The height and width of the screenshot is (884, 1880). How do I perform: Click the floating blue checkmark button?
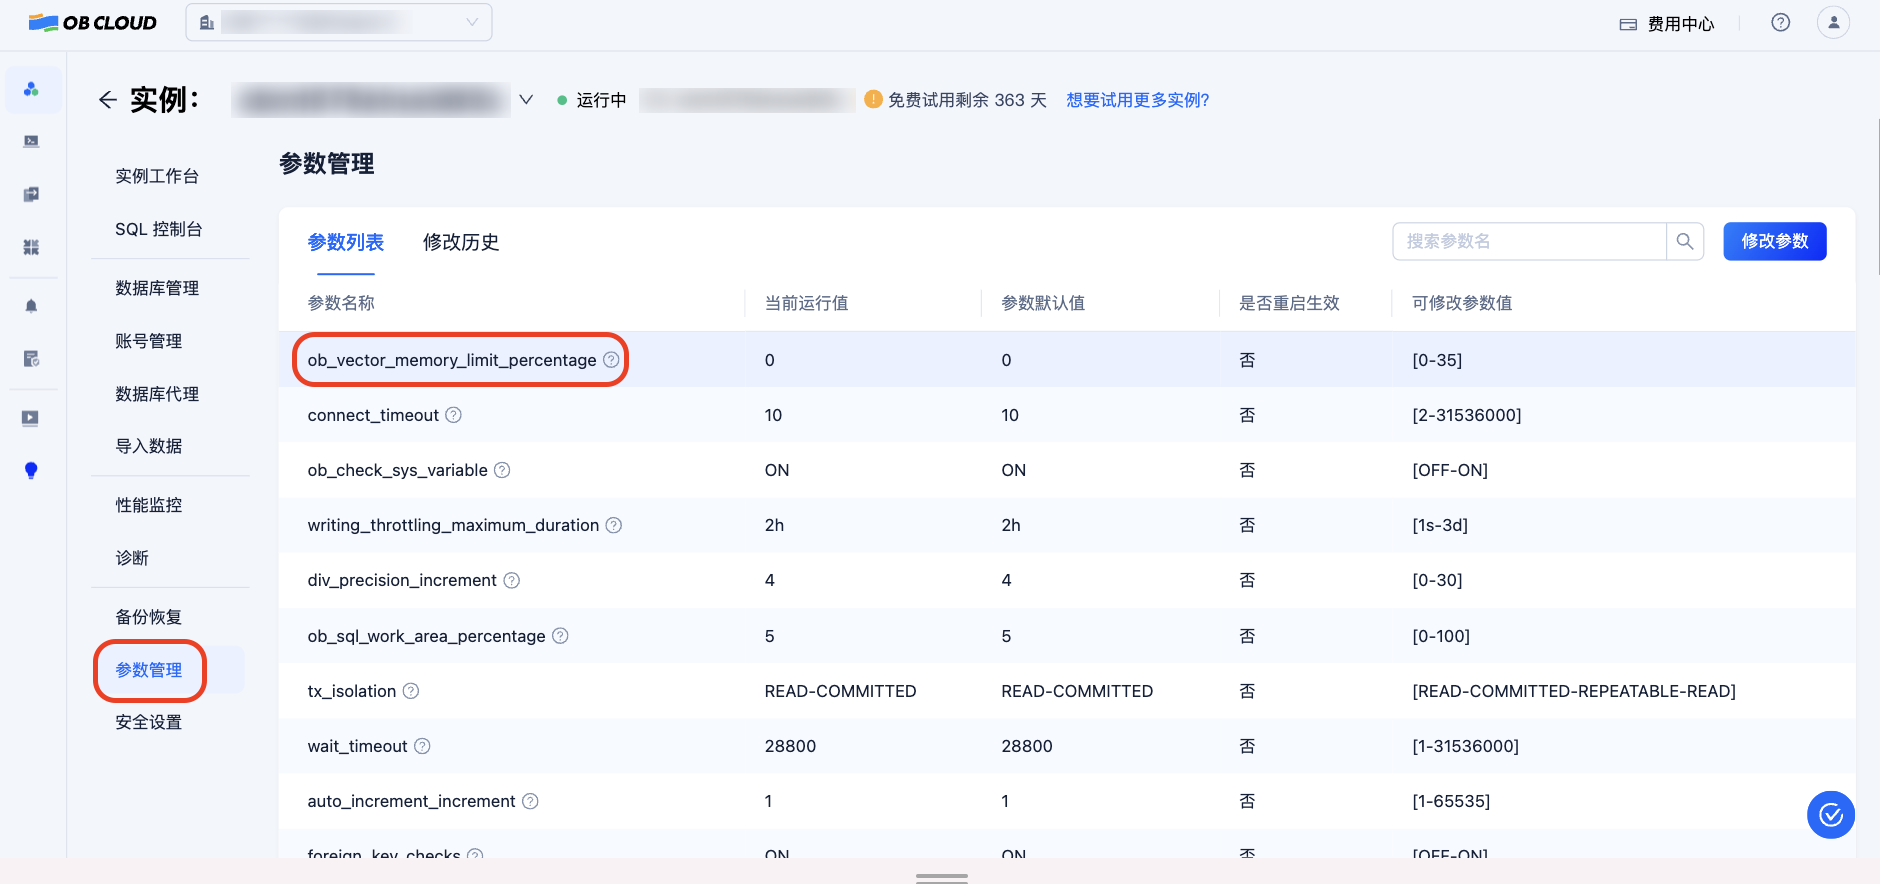click(1830, 815)
